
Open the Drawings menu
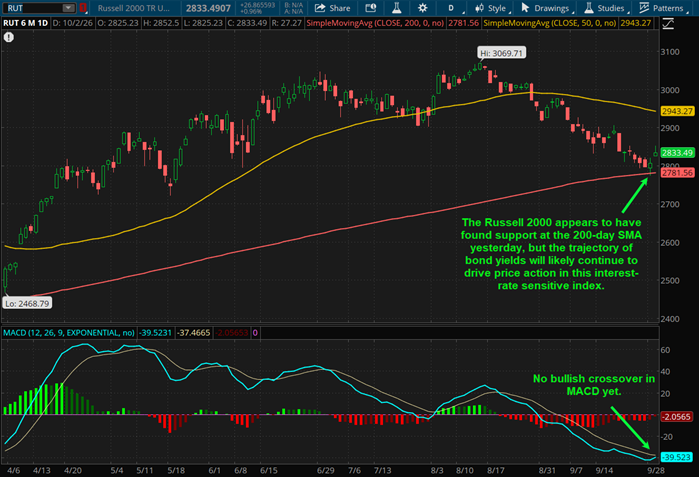pos(547,8)
